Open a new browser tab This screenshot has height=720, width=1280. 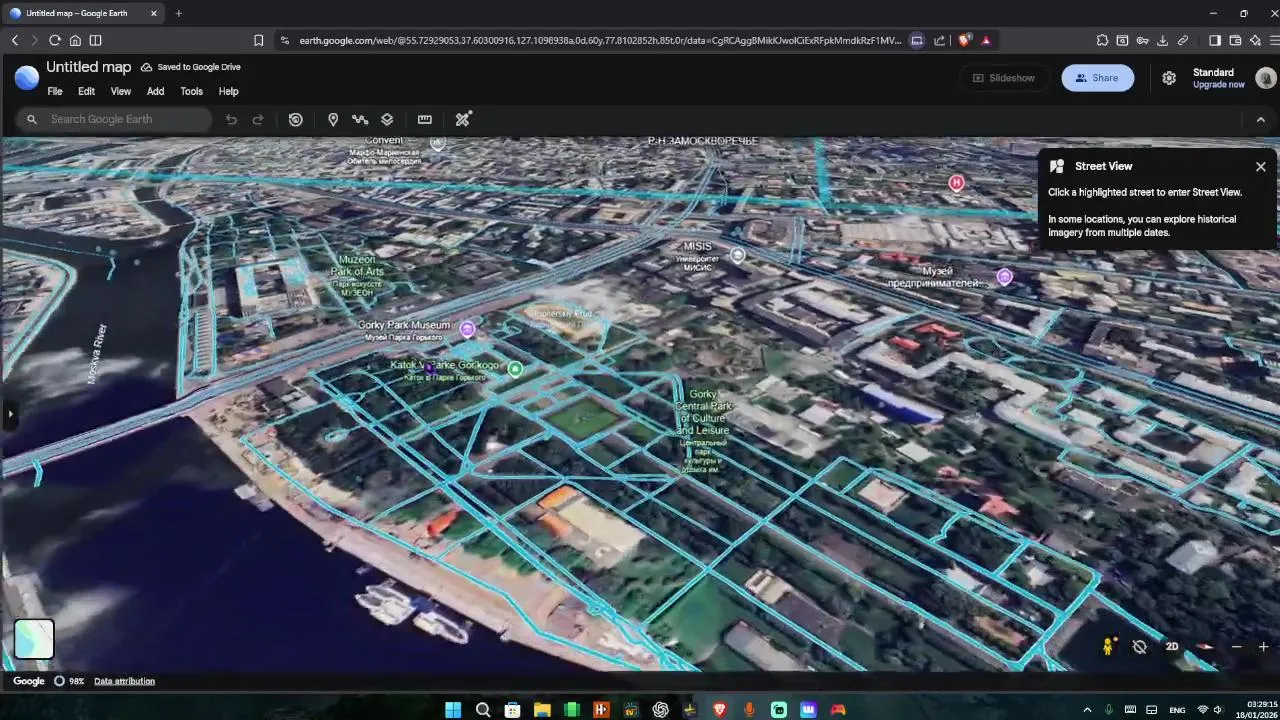pyautogui.click(x=178, y=13)
